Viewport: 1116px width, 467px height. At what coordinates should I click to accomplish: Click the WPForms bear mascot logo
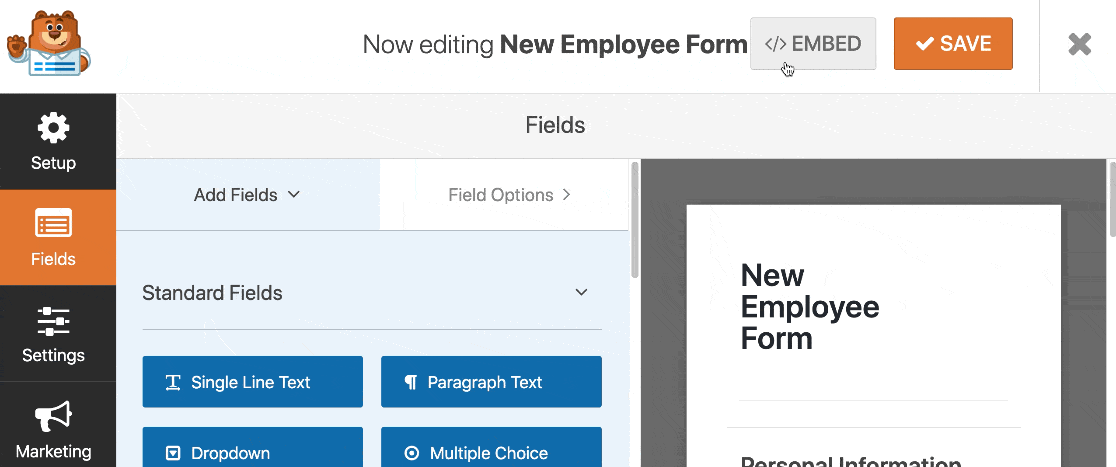pos(49,43)
